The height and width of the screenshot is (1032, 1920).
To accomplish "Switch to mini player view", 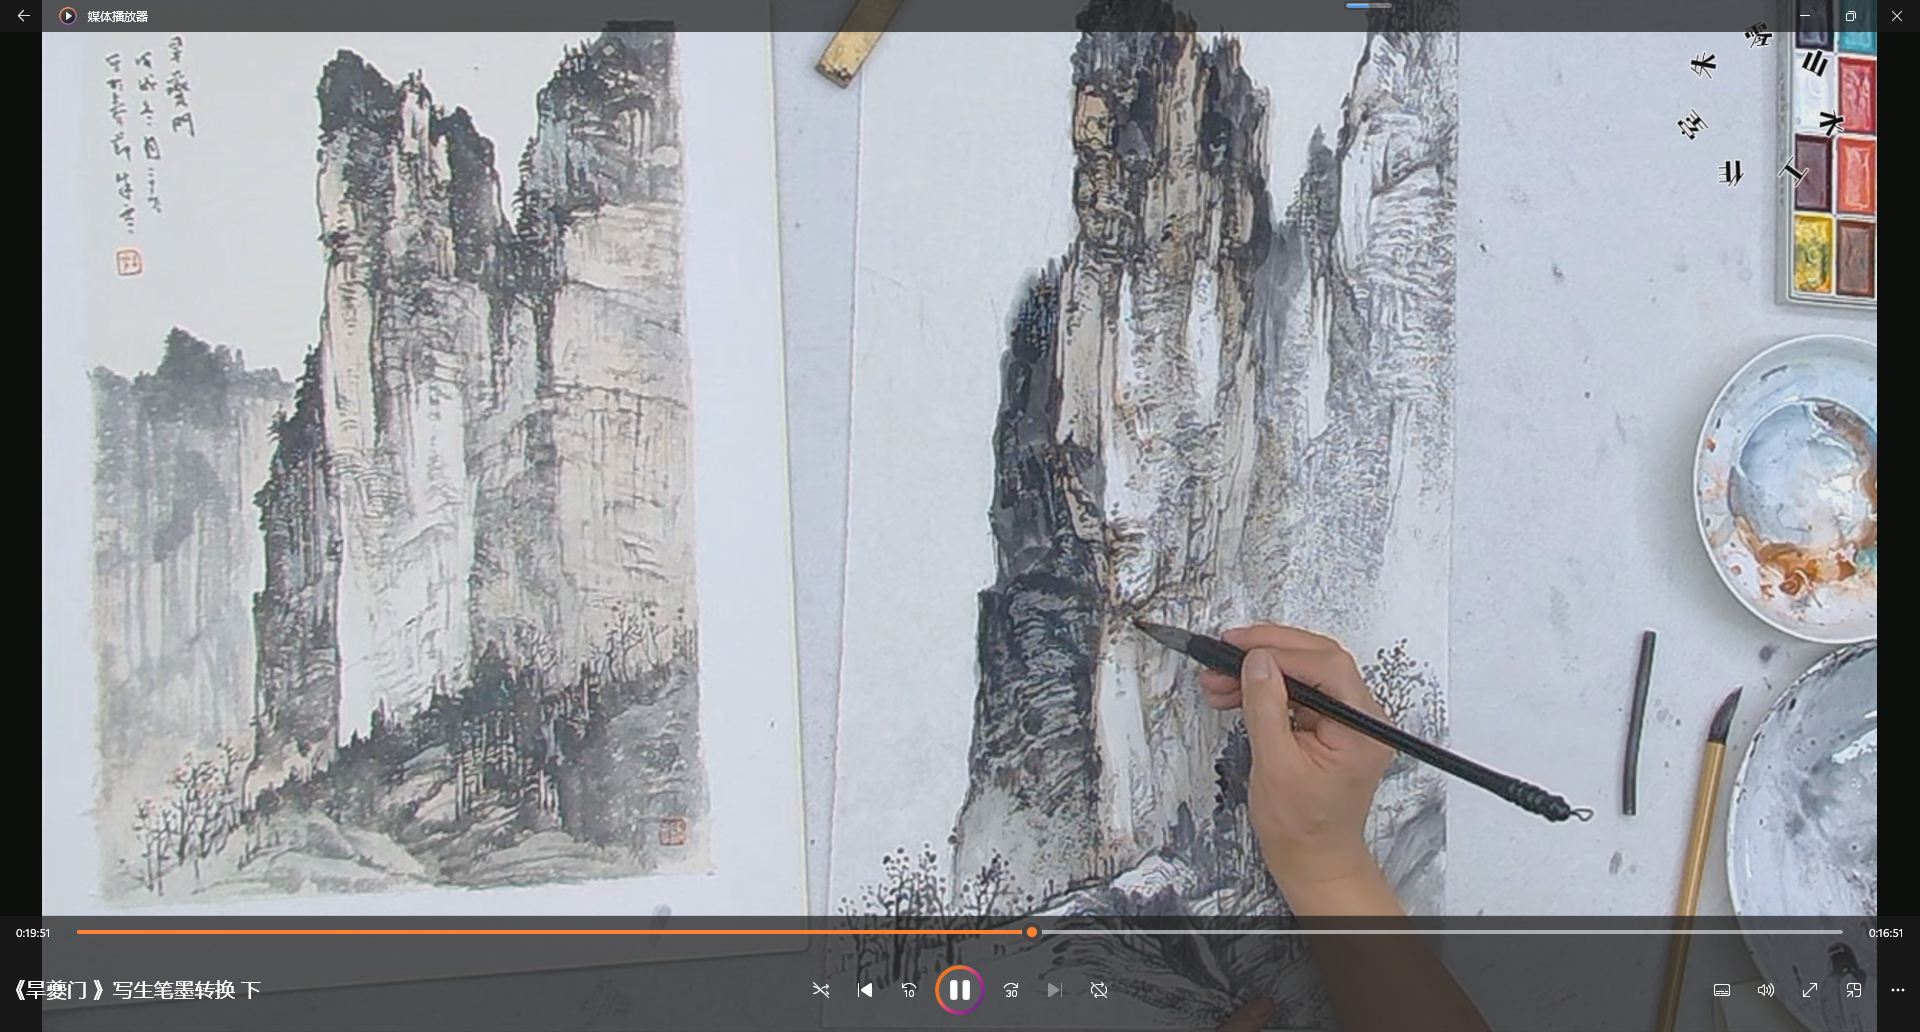I will [x=1854, y=990].
